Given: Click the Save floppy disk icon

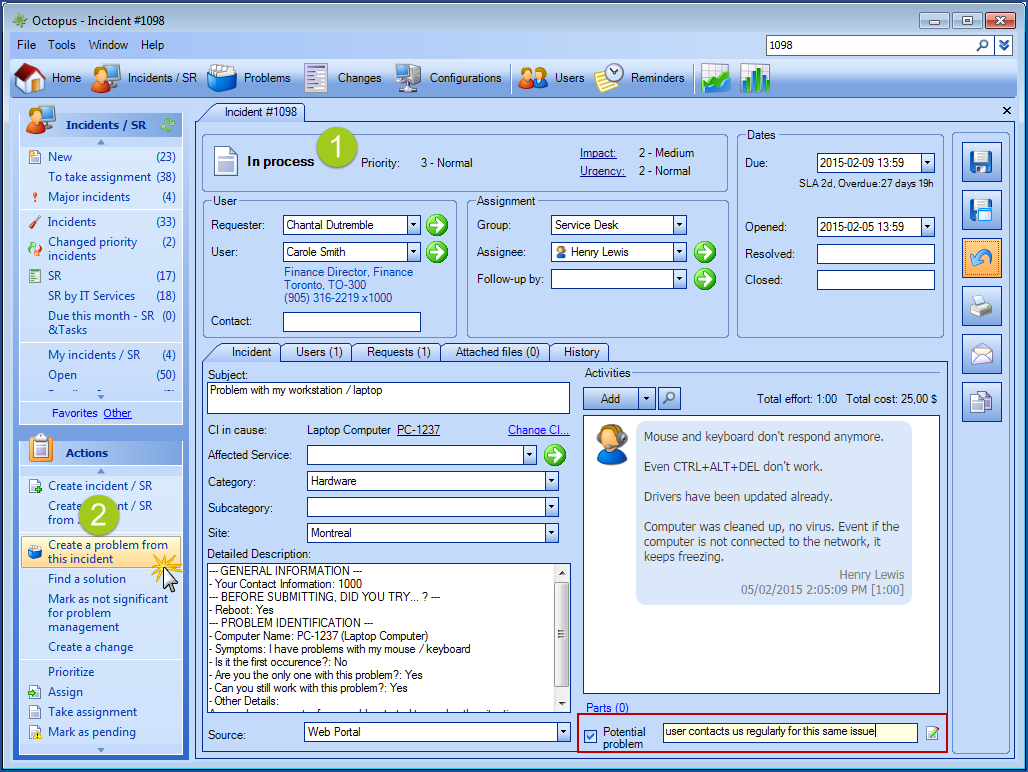Looking at the screenshot, I should [x=981, y=162].
